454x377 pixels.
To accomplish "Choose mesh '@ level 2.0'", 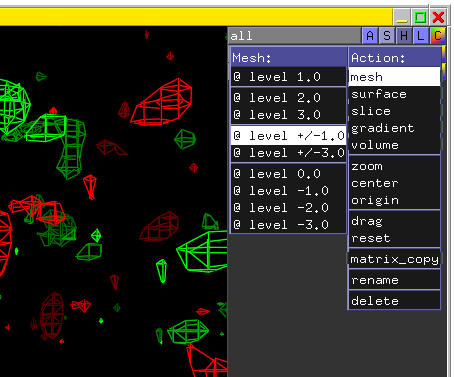I will 289,98.
